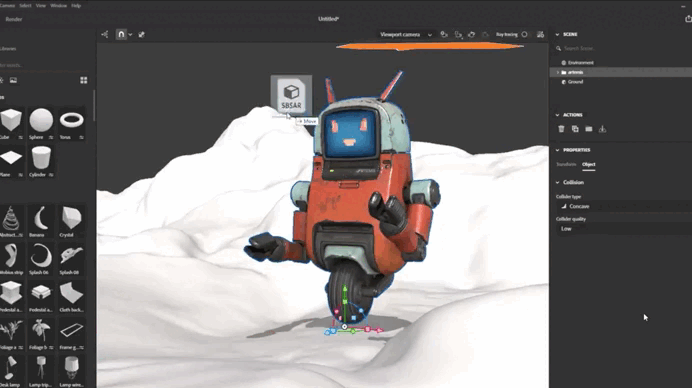Select the Sphere primitive from assets
Screen dimensions: 692x388
coord(41,124)
